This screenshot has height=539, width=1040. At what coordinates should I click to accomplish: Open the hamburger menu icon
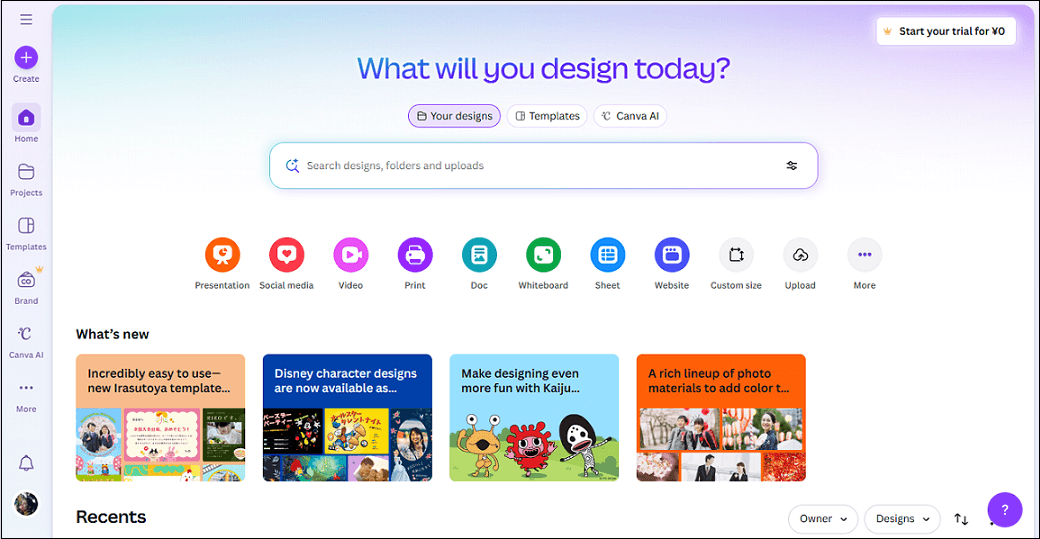click(26, 20)
